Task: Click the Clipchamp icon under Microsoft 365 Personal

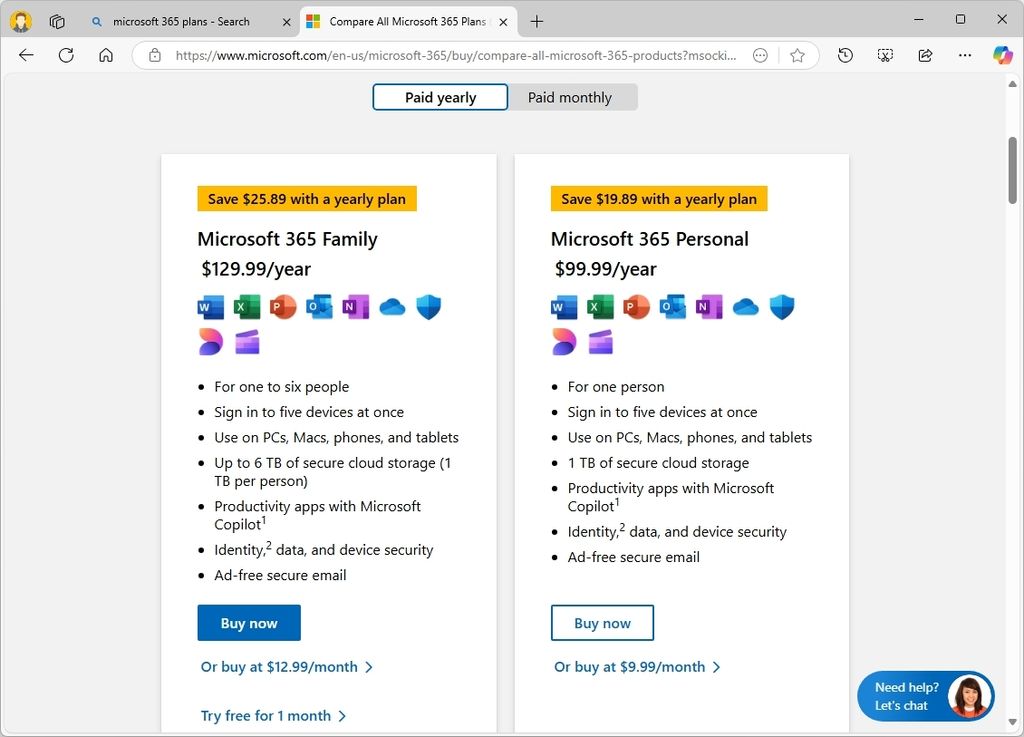Action: (x=601, y=342)
